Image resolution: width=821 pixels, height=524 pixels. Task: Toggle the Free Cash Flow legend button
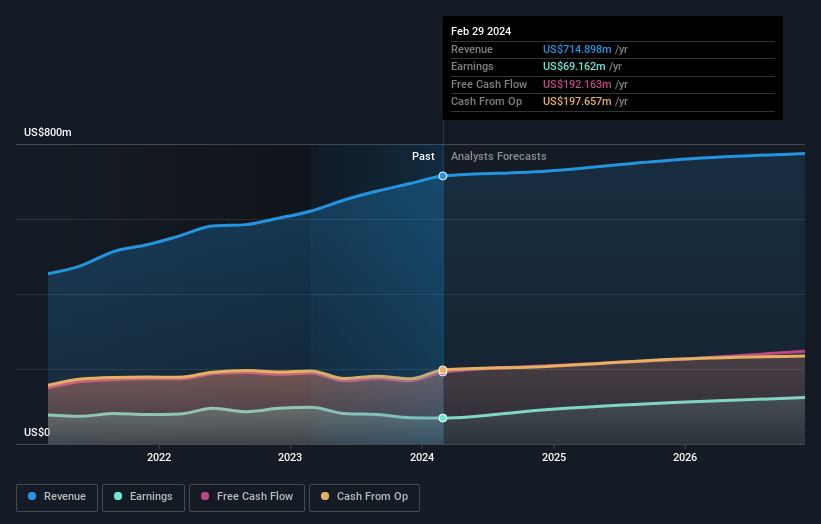point(247,497)
